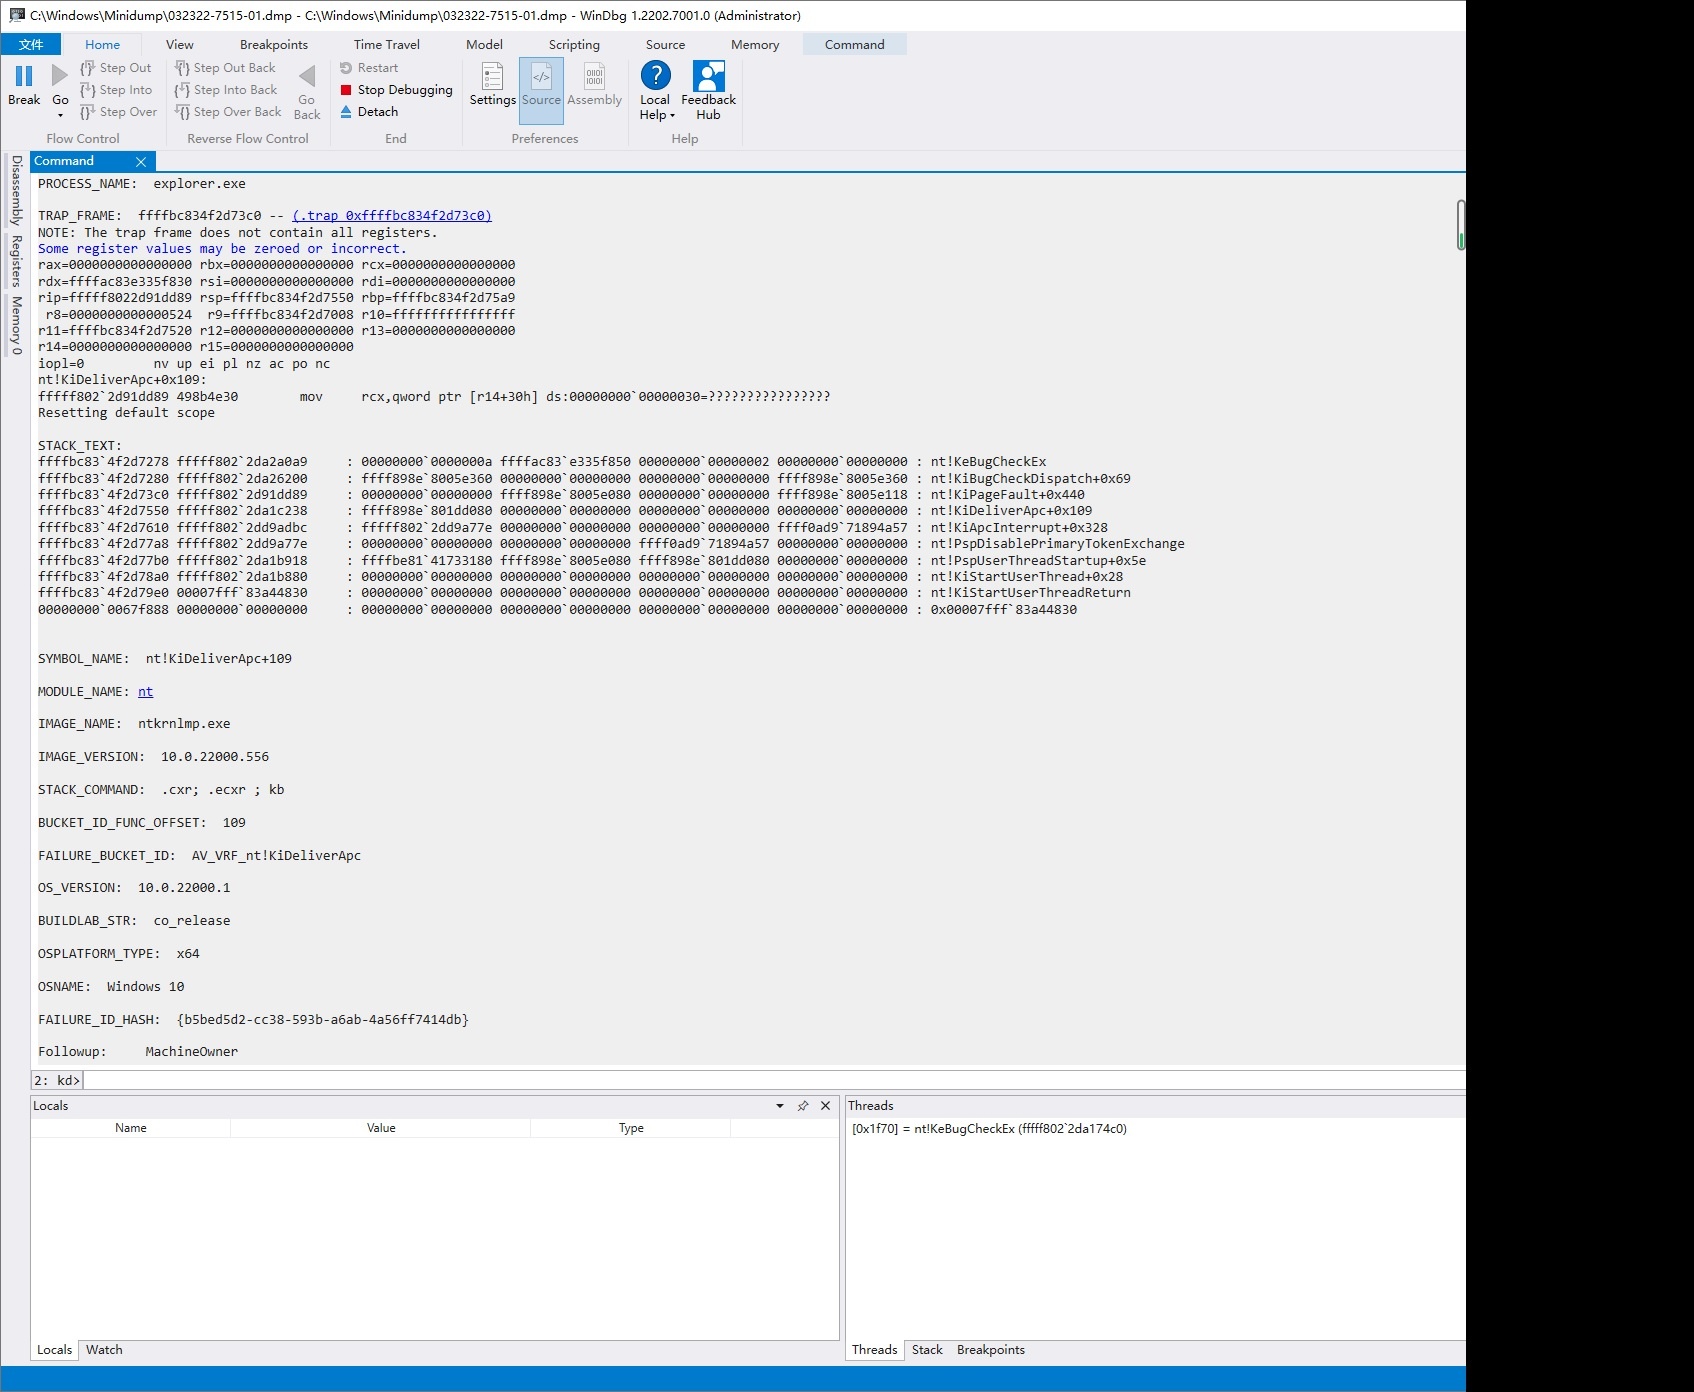Select the Command document tab

click(64, 161)
